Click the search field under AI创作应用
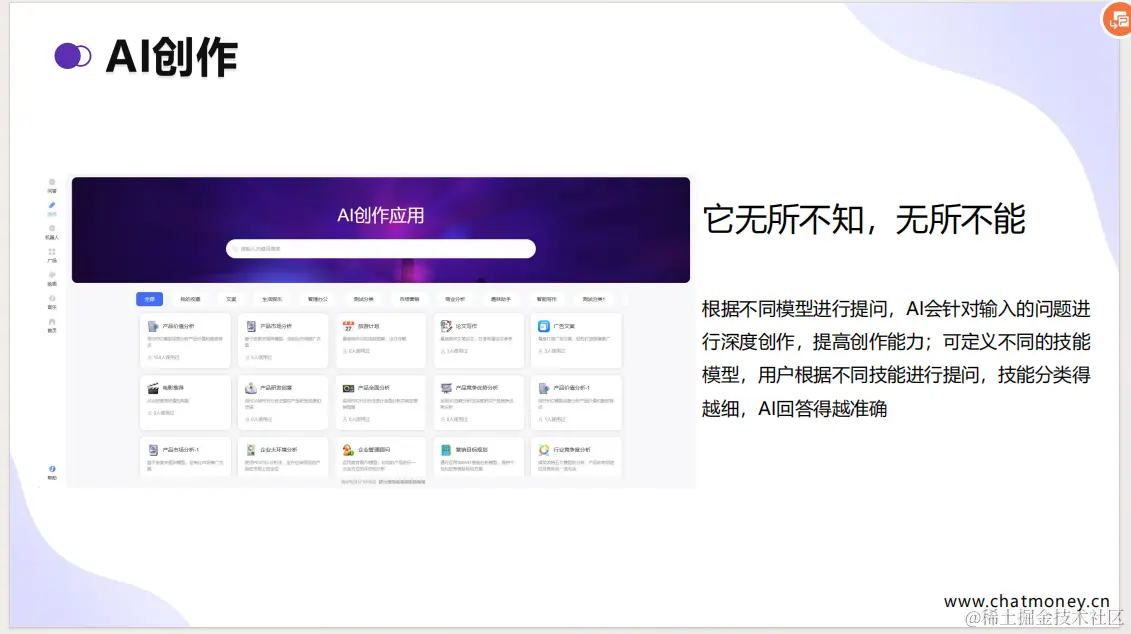This screenshot has height=634, width=1131. [x=381, y=249]
